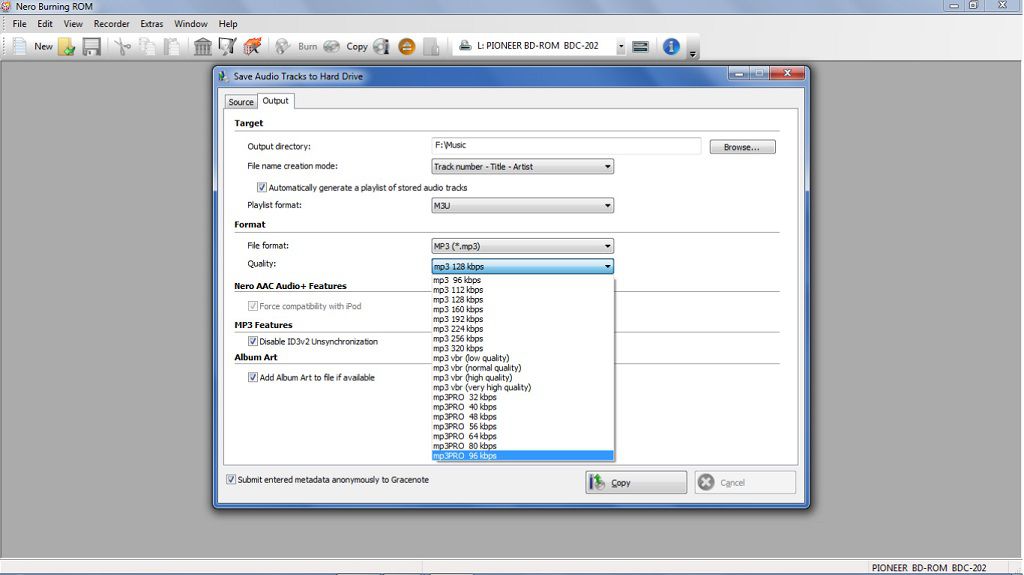1024x575 pixels.
Task: Open the Extras menu
Action: (152, 24)
